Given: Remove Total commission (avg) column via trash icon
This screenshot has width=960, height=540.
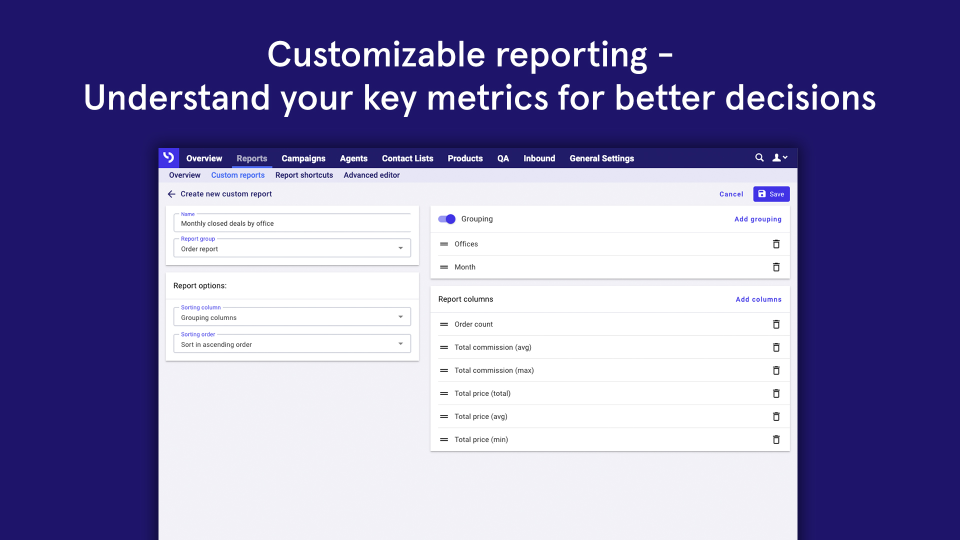Looking at the screenshot, I should point(776,347).
